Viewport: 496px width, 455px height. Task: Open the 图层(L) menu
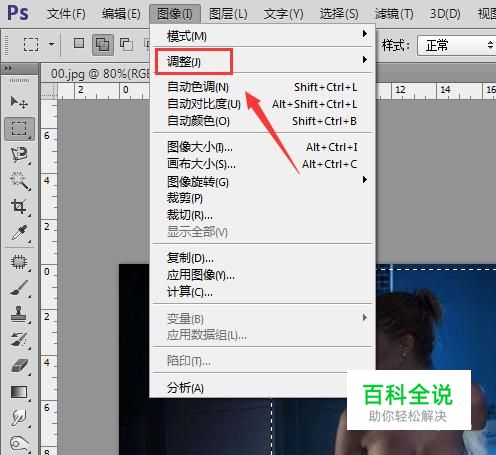click(x=228, y=14)
